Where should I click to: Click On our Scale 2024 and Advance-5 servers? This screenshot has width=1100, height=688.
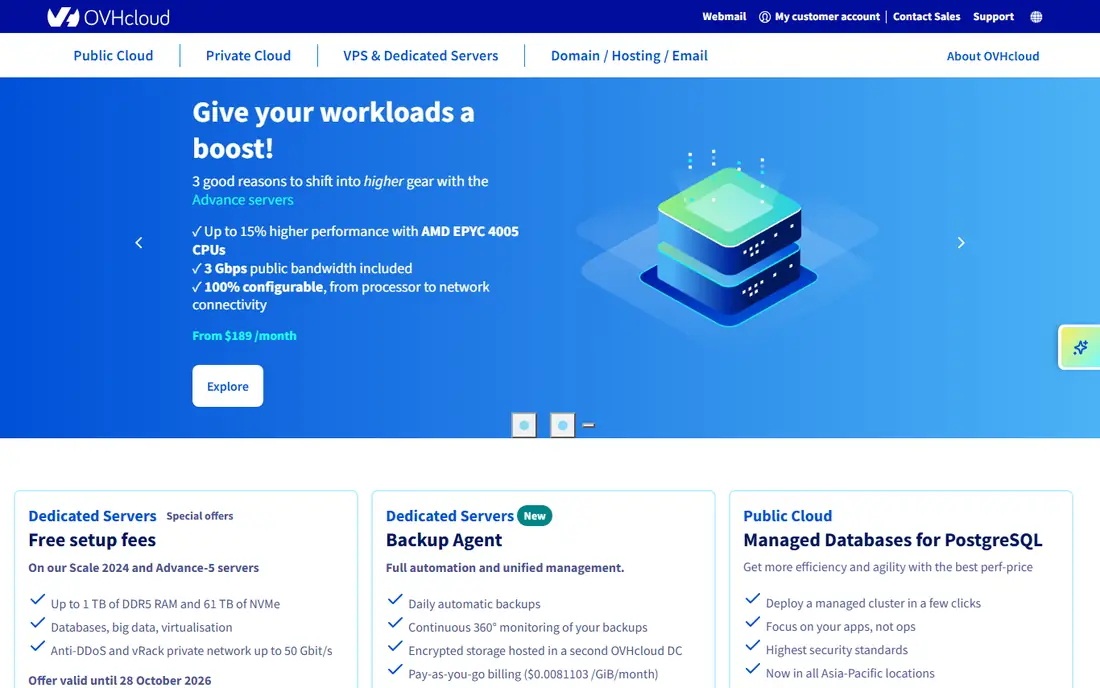click(143, 568)
